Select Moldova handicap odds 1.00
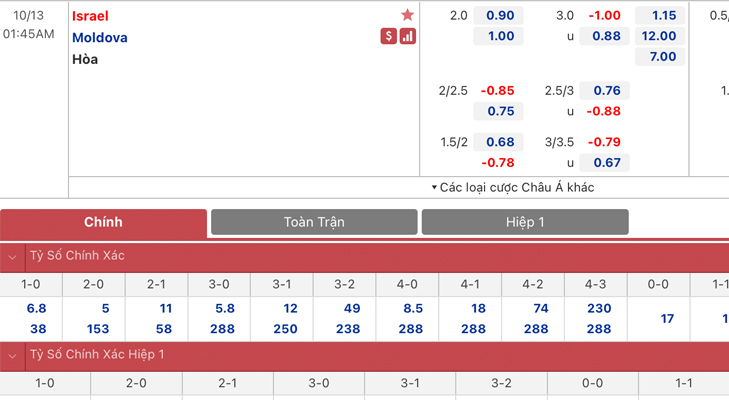Image resolution: width=729 pixels, height=400 pixels. (500, 36)
